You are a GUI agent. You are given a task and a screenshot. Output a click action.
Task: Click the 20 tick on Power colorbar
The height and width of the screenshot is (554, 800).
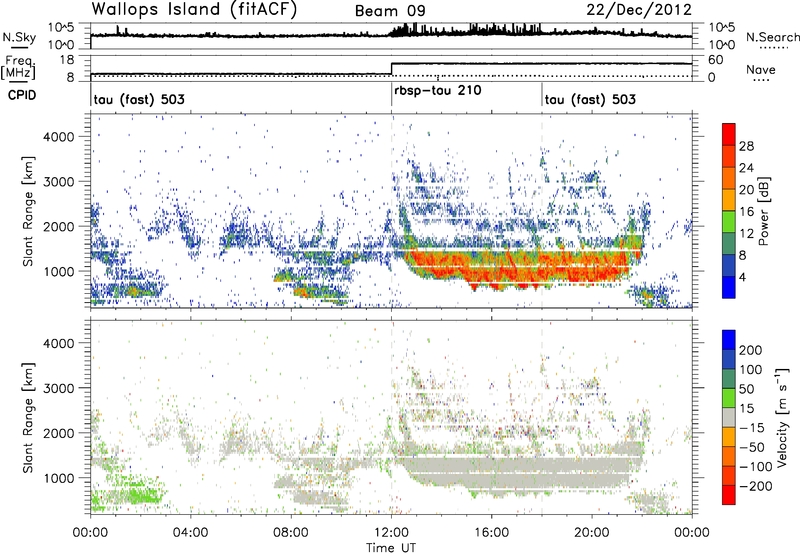pos(746,190)
